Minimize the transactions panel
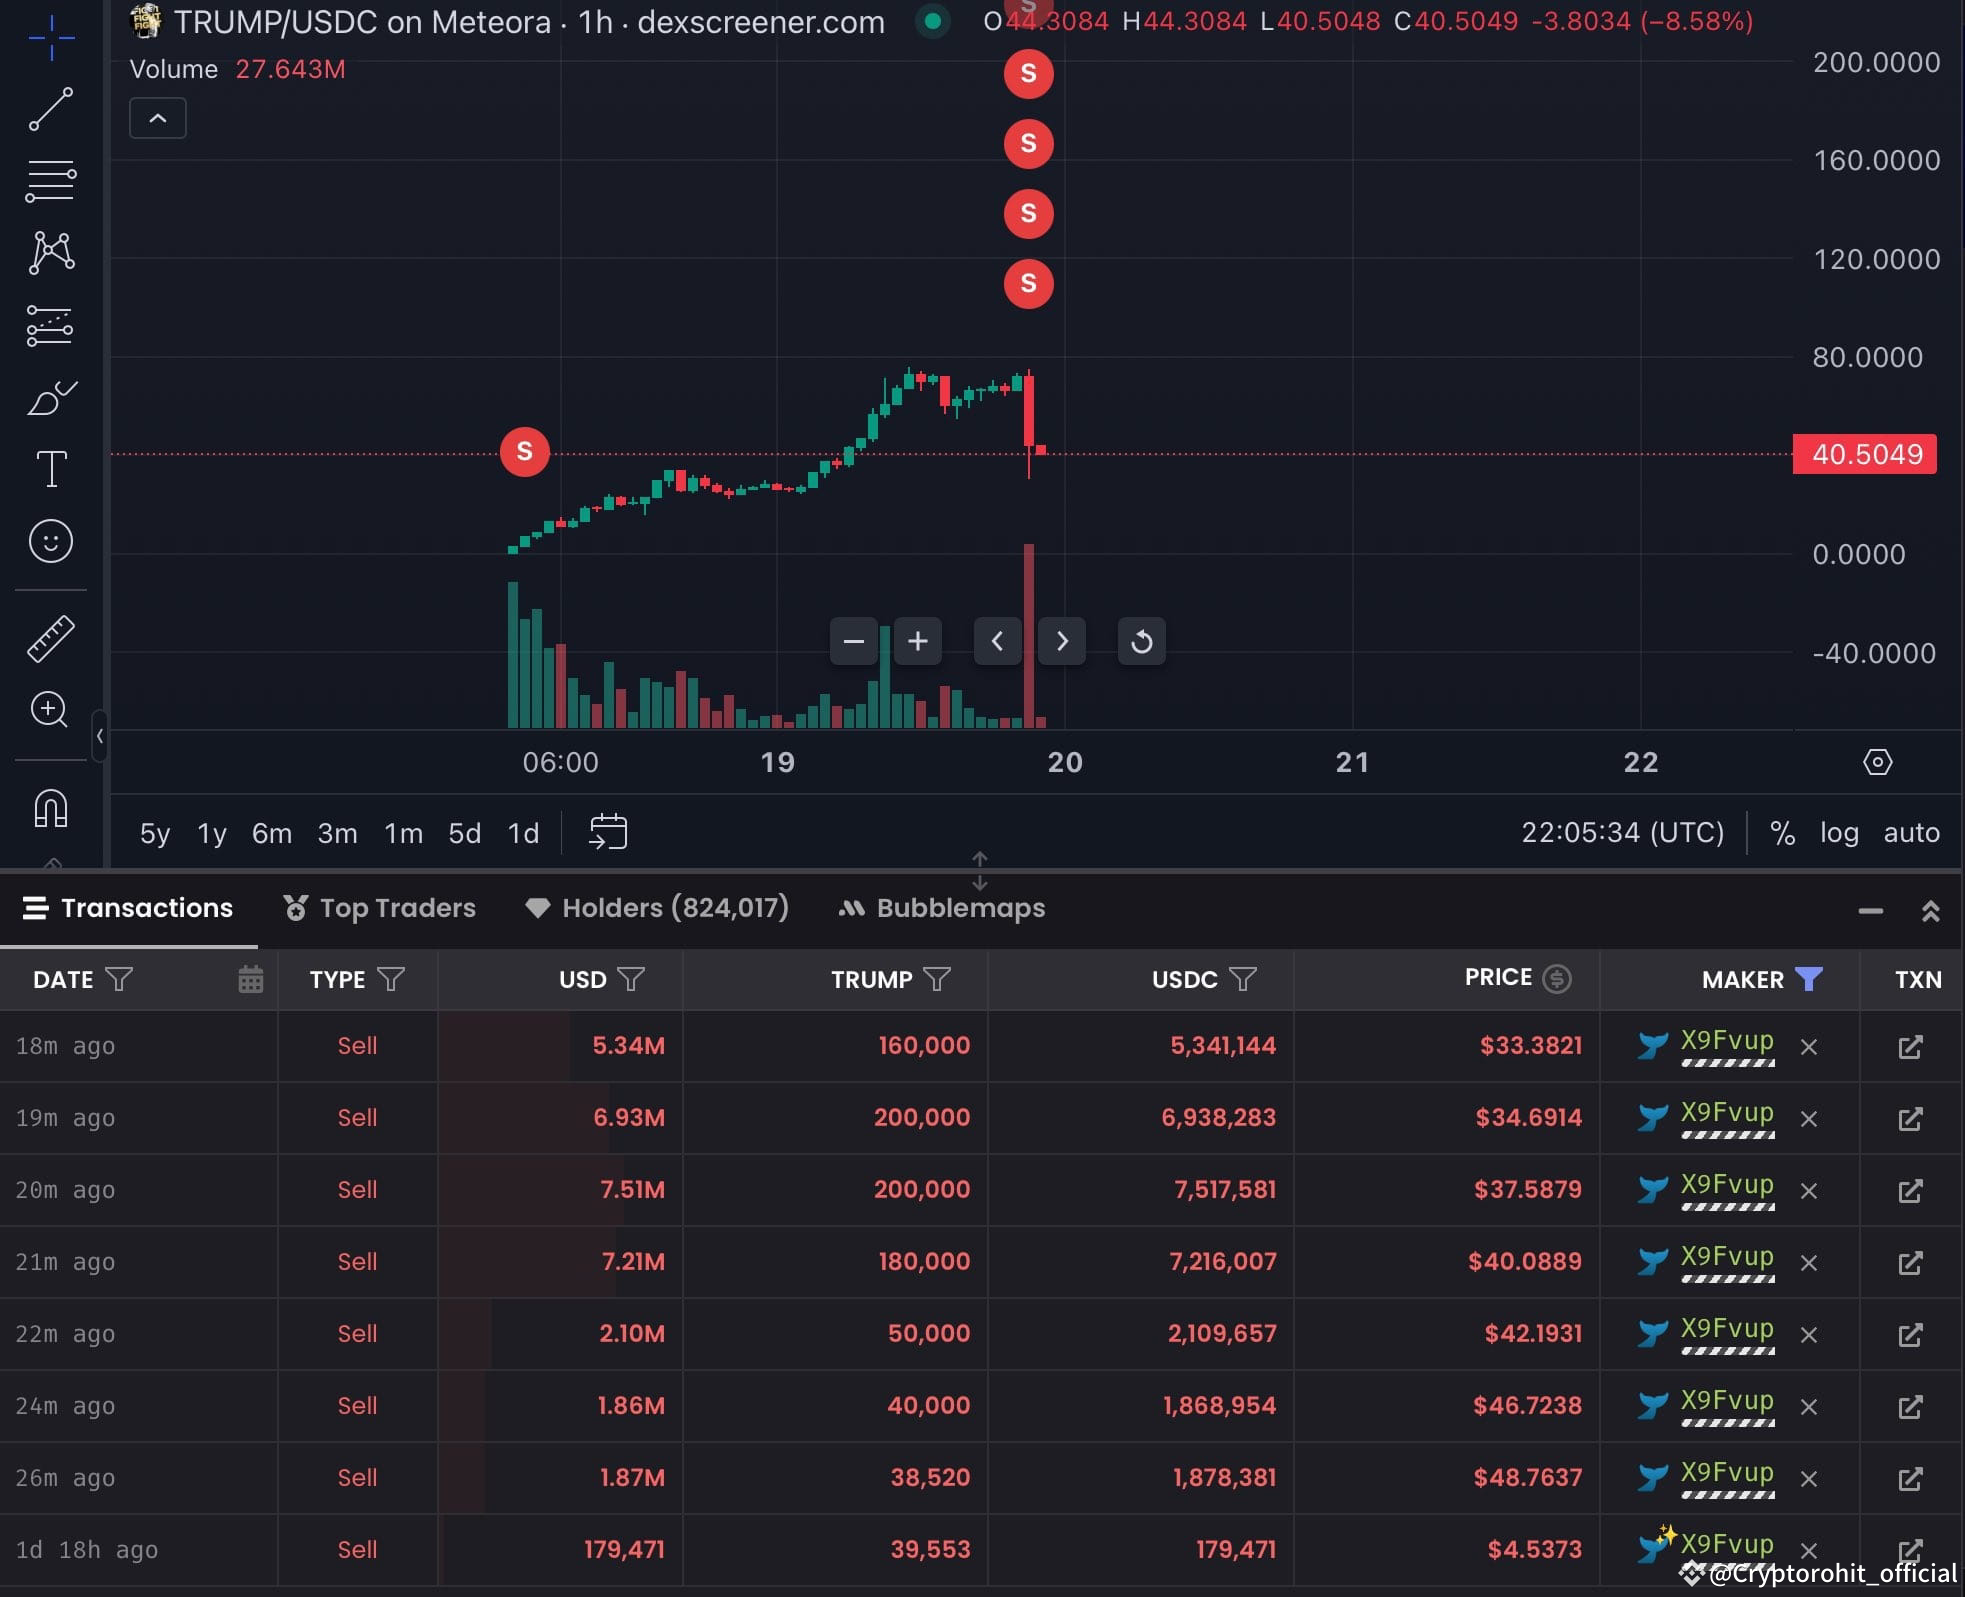The height and width of the screenshot is (1597, 1965). (1870, 911)
